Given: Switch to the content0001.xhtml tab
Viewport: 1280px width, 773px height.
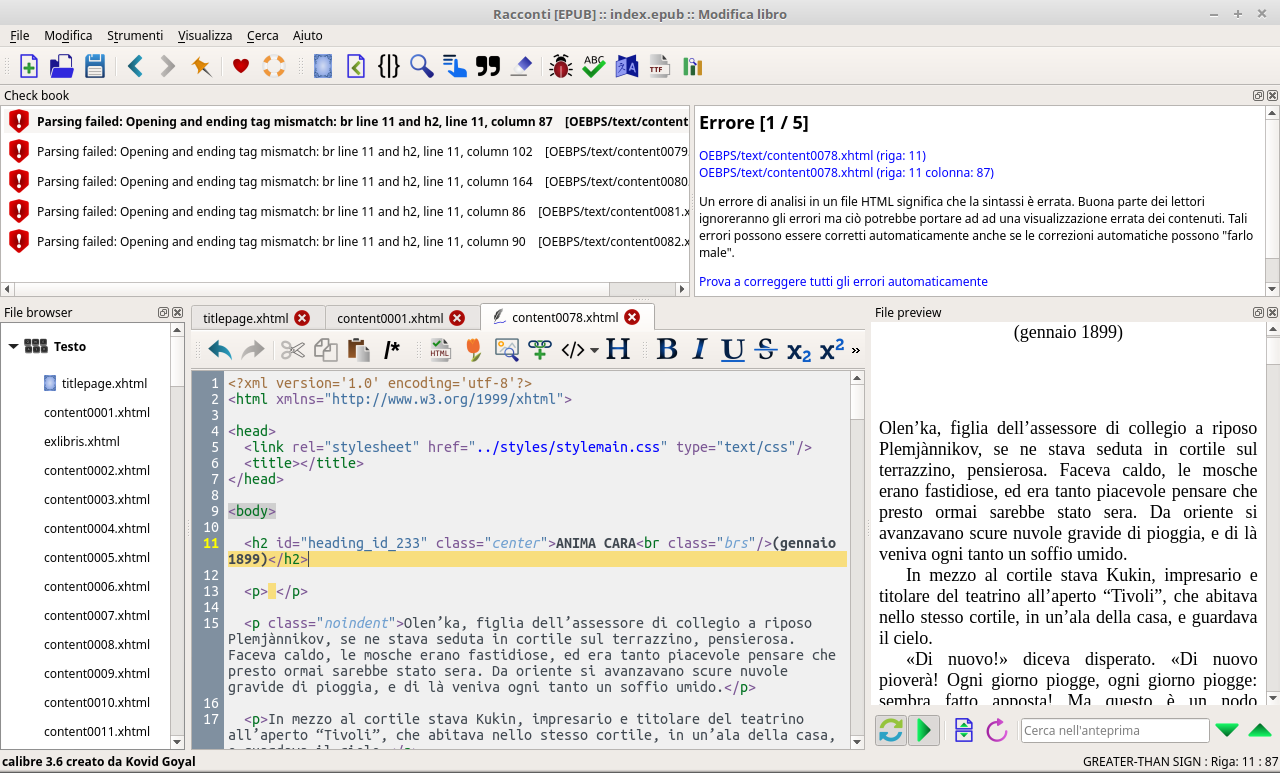Looking at the screenshot, I should tap(390, 318).
